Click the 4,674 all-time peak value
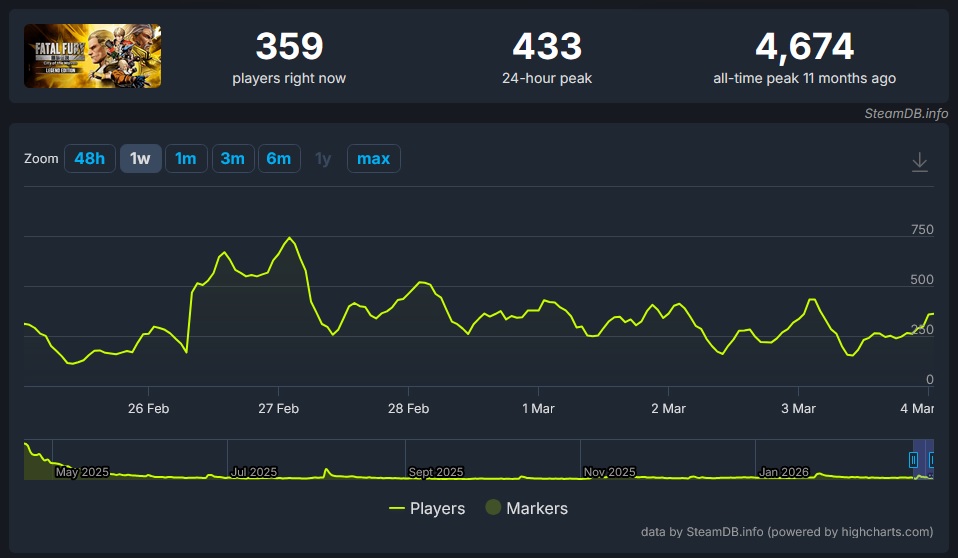The width and height of the screenshot is (958, 558). [x=804, y=46]
